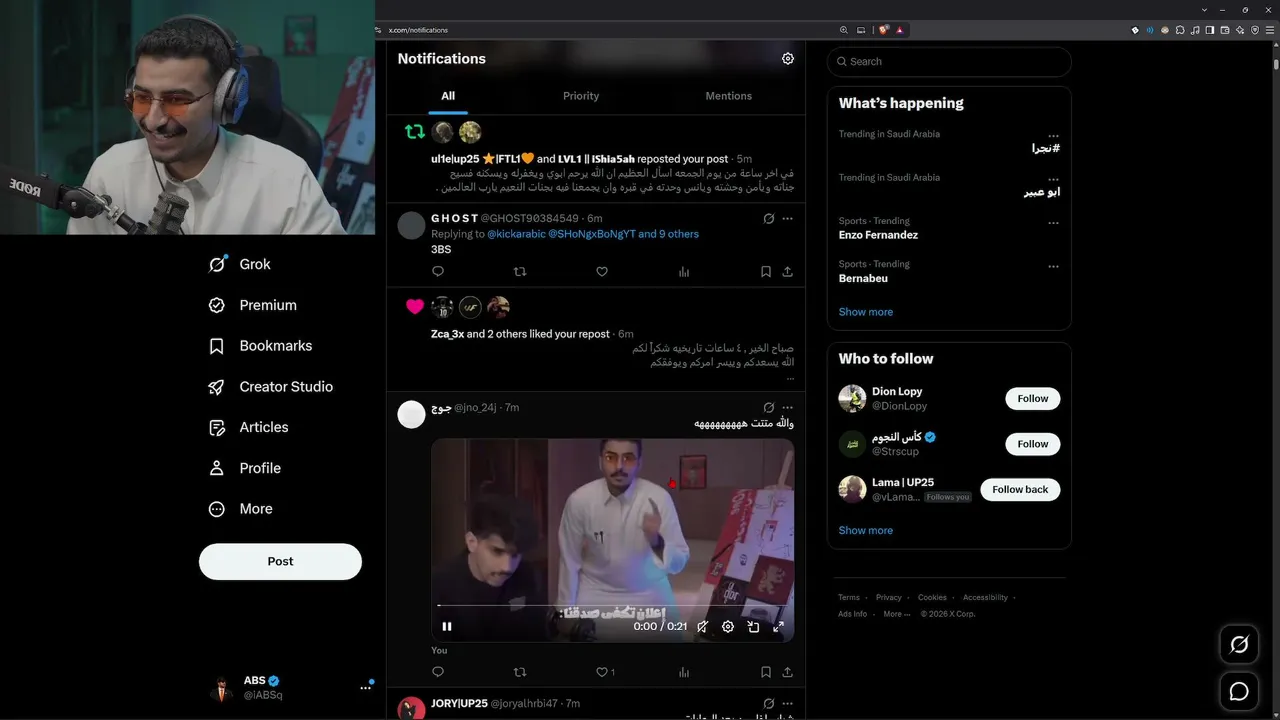Go to Bookmarks in the sidebar

pos(260,346)
